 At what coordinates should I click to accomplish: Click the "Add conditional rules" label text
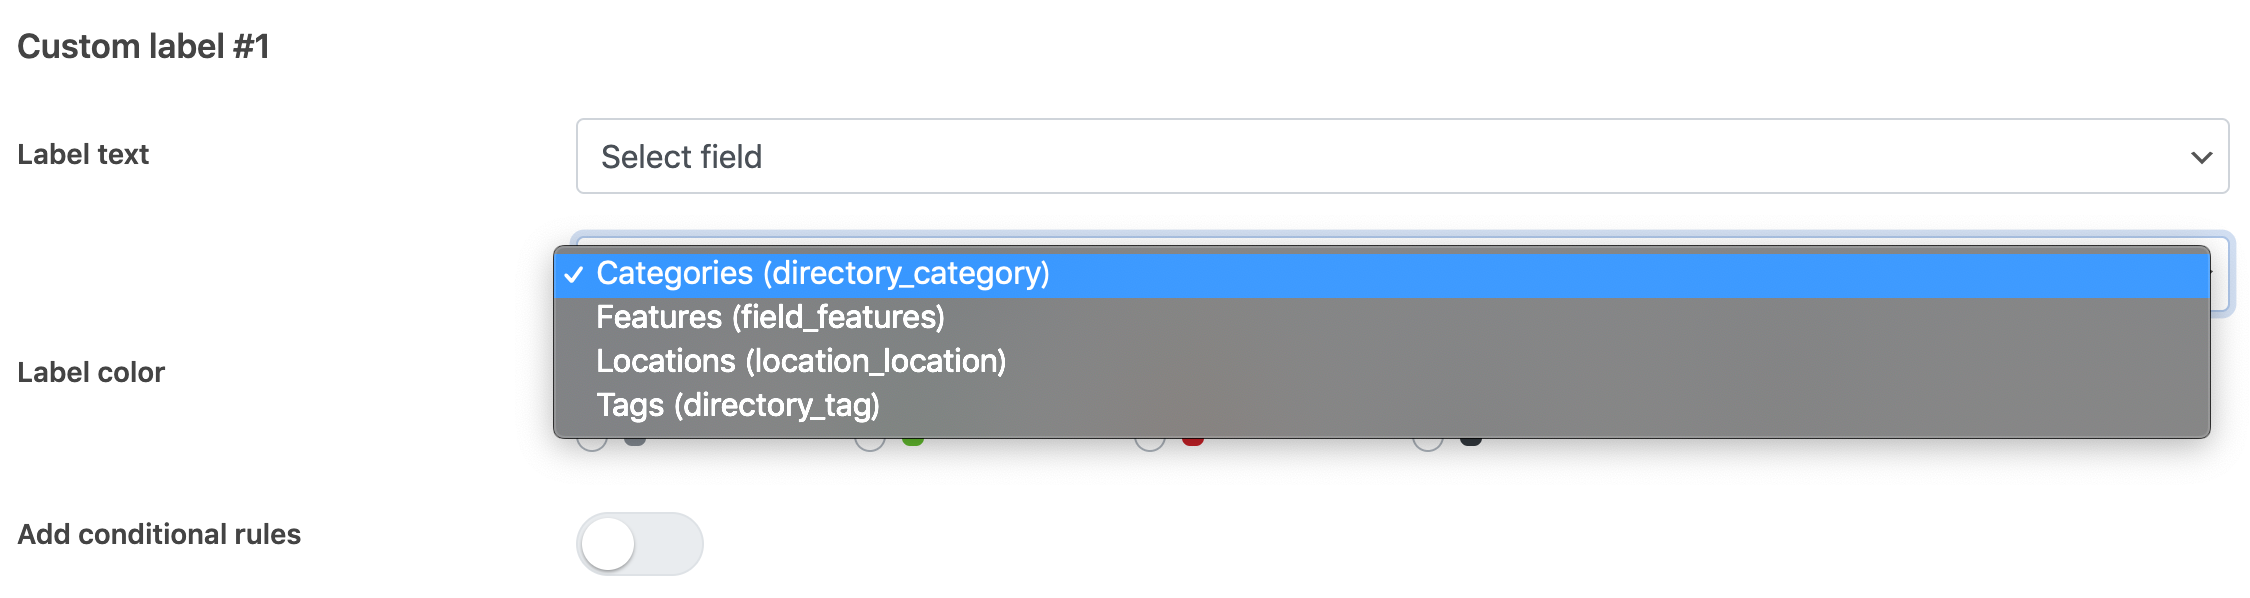click(x=159, y=535)
